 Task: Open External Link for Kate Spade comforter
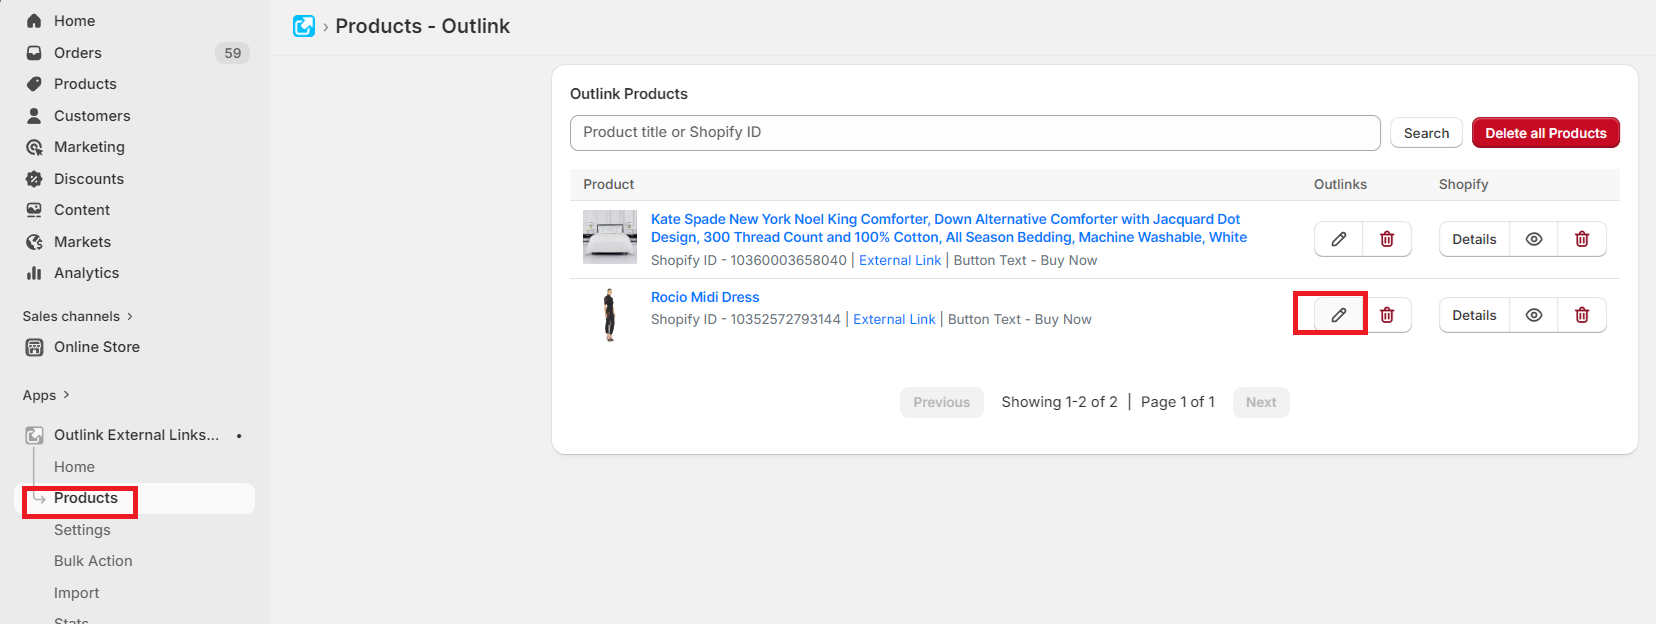(x=900, y=260)
